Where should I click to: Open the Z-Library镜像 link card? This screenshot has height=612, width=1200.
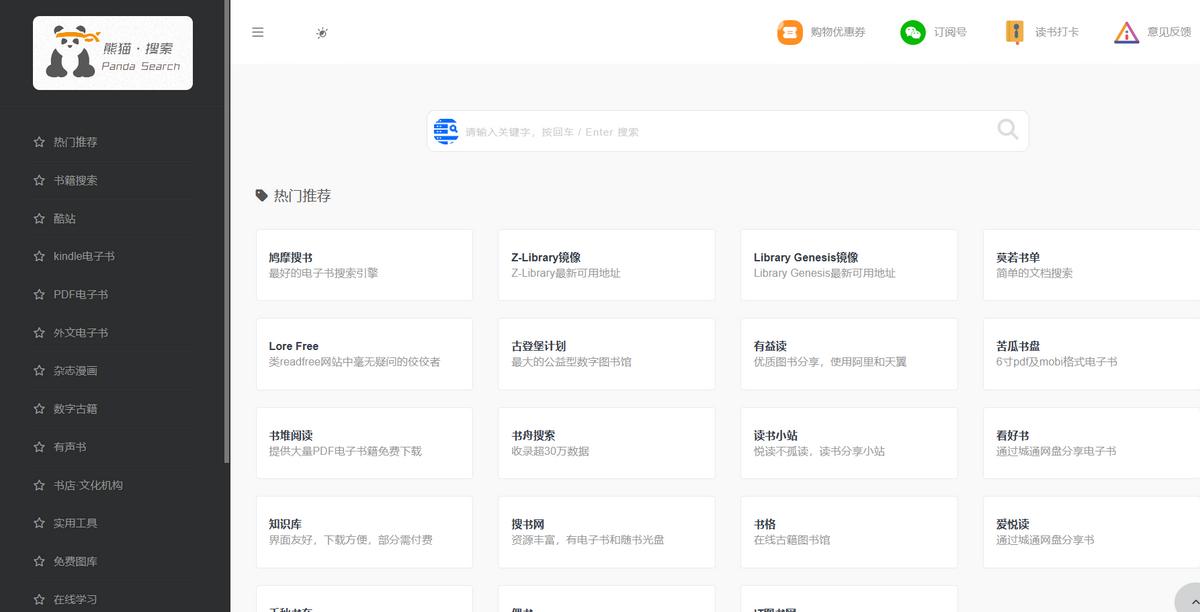tap(606, 264)
